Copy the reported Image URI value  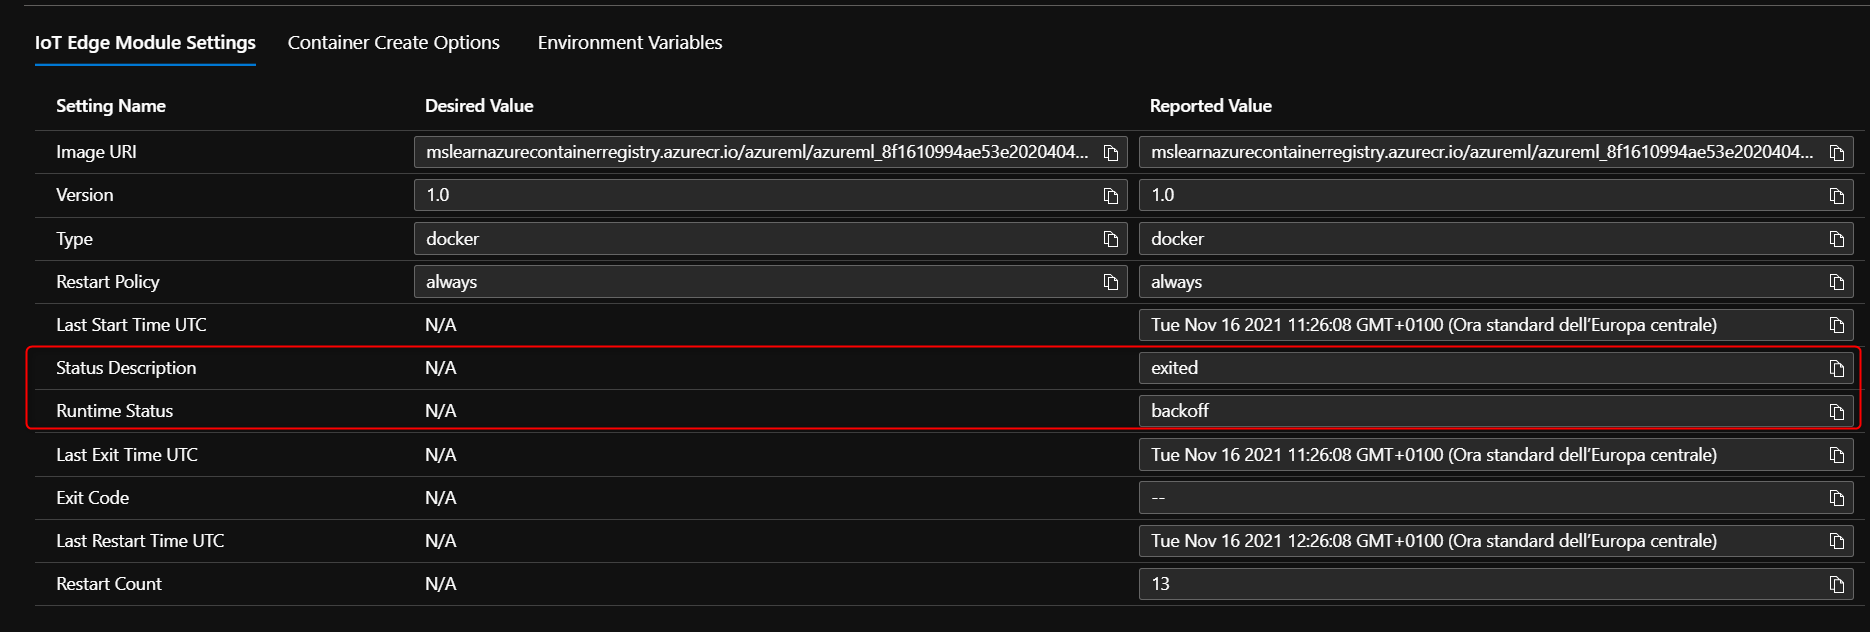[1837, 153]
